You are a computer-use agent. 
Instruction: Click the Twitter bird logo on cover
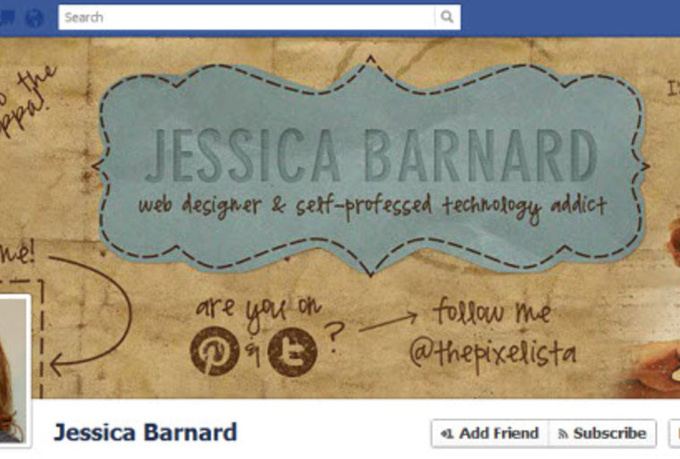(x=292, y=351)
